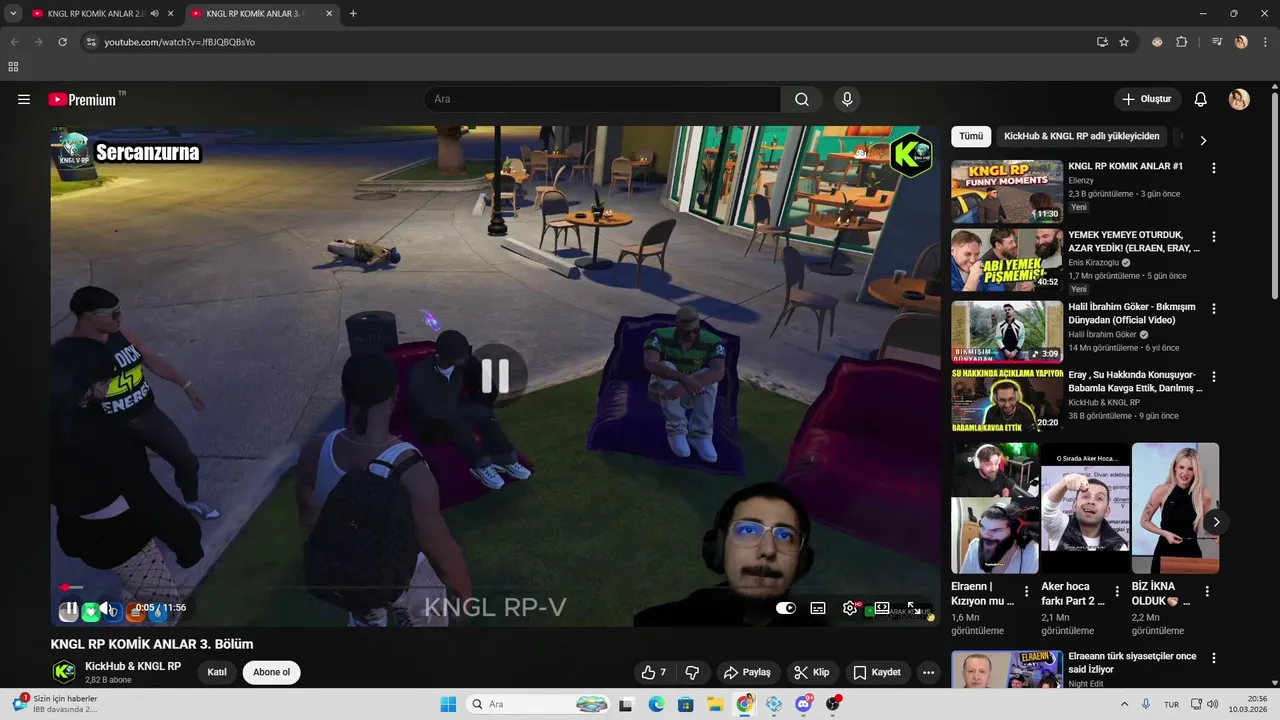Save the video with Kaydet
1280x720 pixels.
[x=877, y=672]
